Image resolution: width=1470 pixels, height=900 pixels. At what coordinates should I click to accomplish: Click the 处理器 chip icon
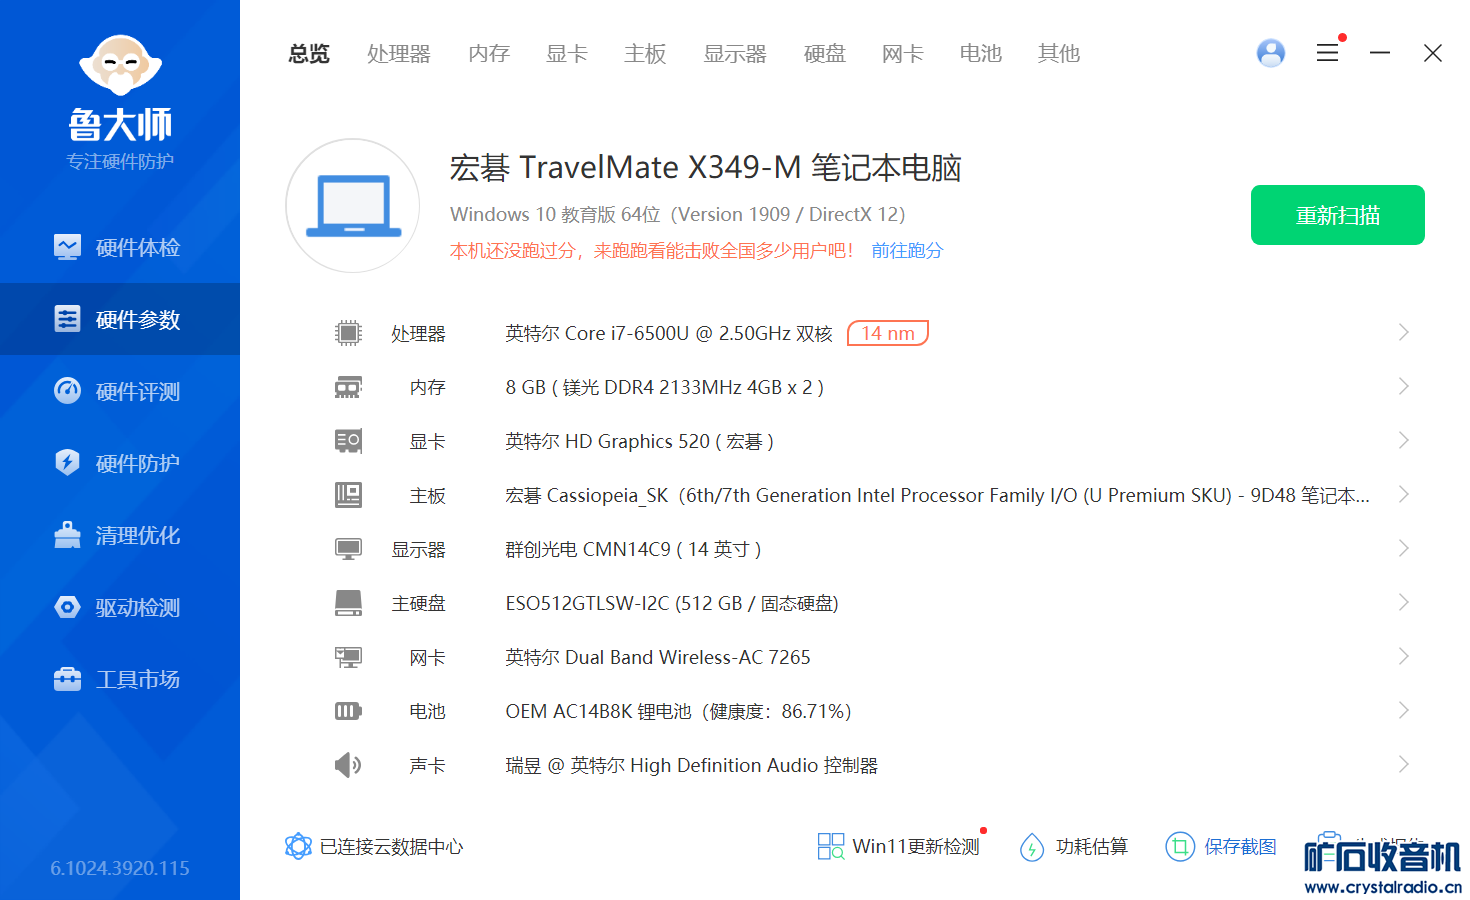348,333
